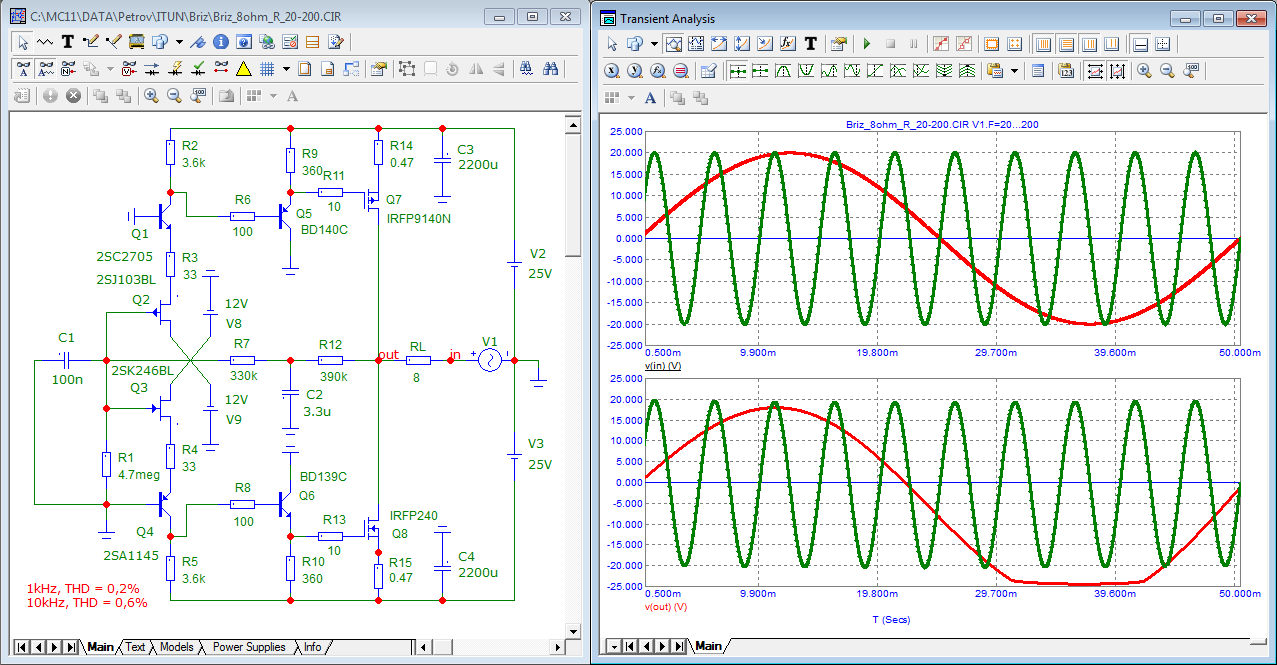The width and height of the screenshot is (1277, 665).
Task: Click the yellow triangle warning icon
Action: click(x=243, y=69)
